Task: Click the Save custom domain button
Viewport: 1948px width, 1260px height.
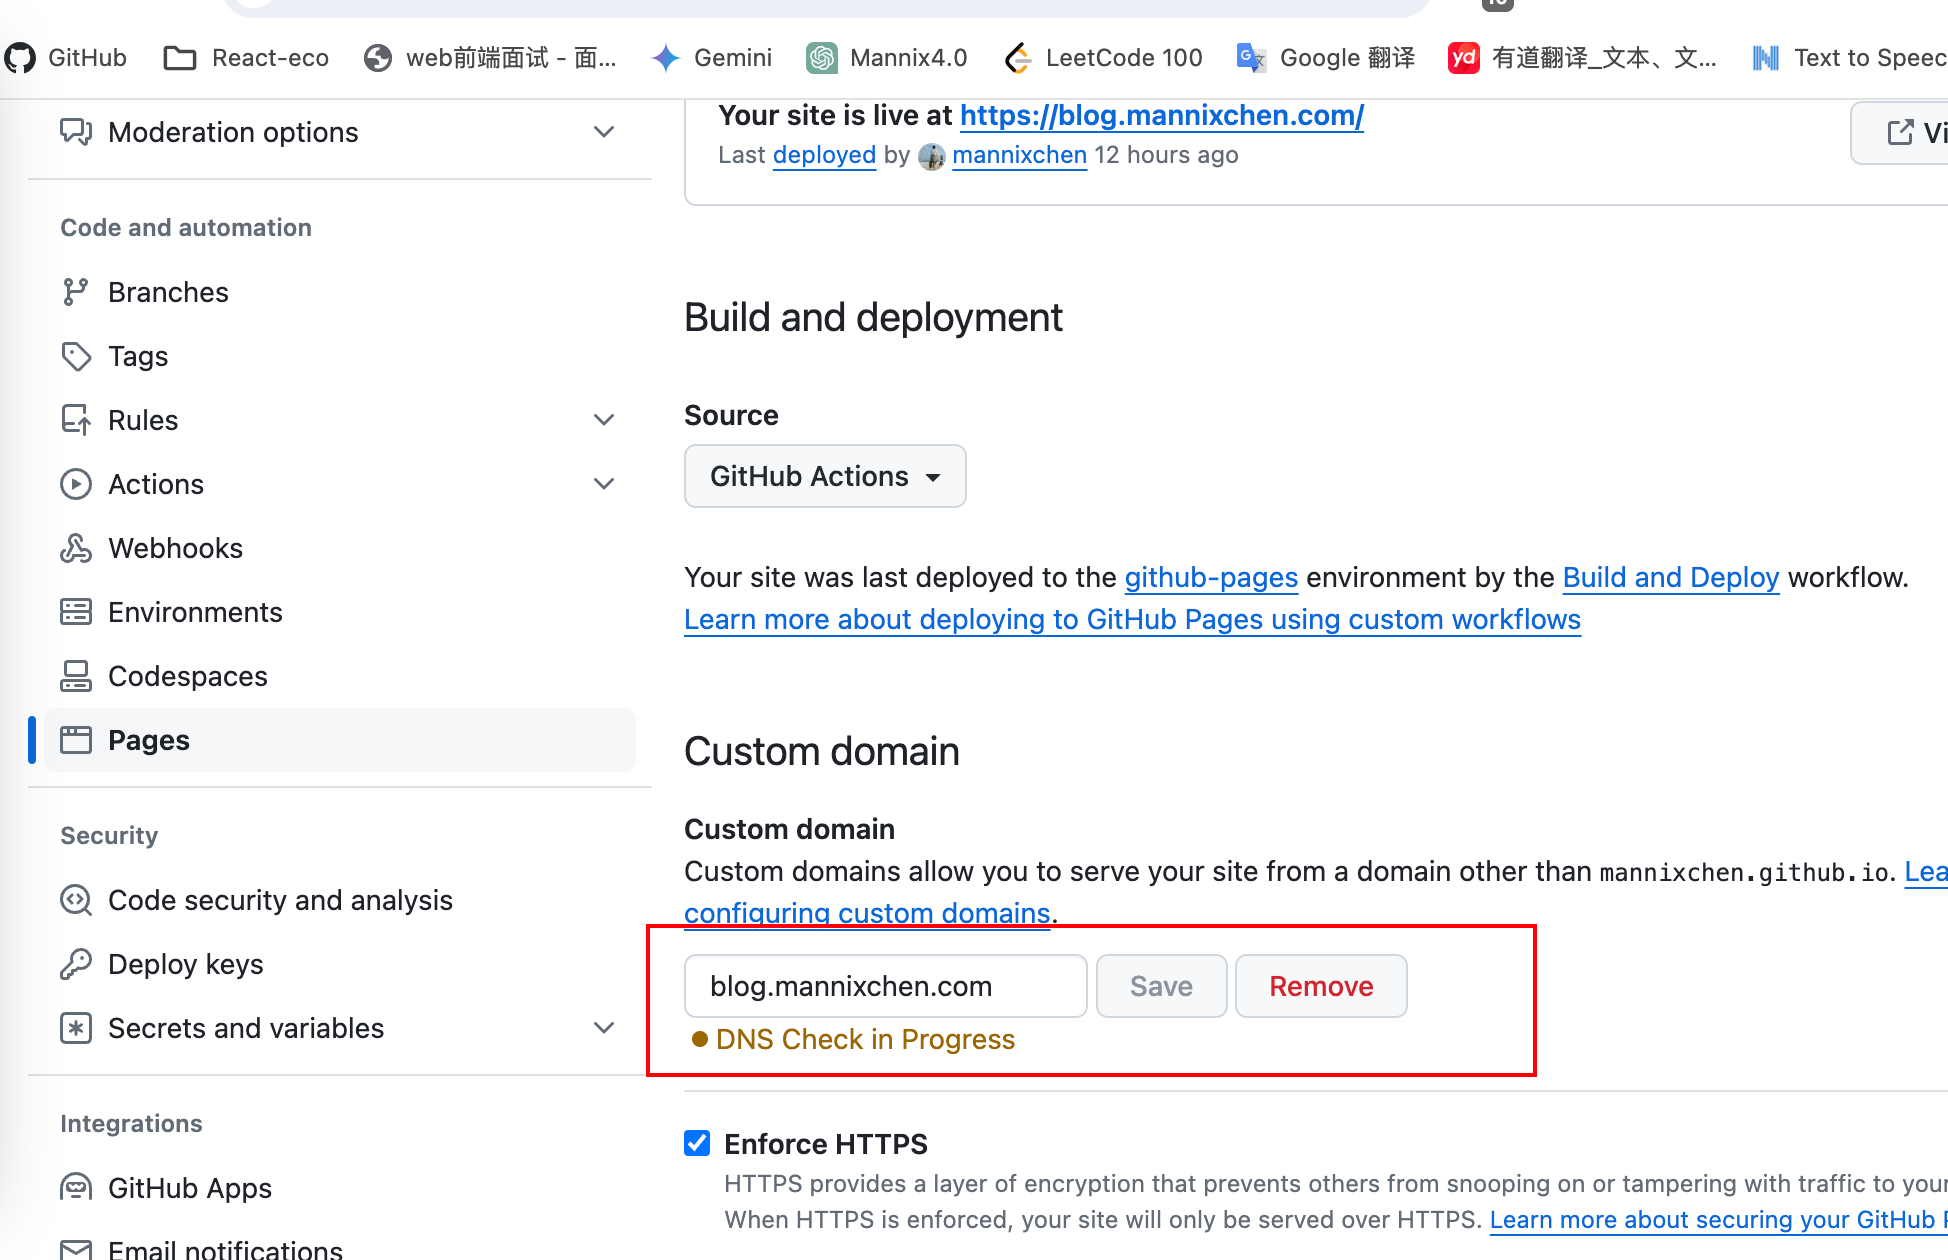Action: tap(1161, 986)
